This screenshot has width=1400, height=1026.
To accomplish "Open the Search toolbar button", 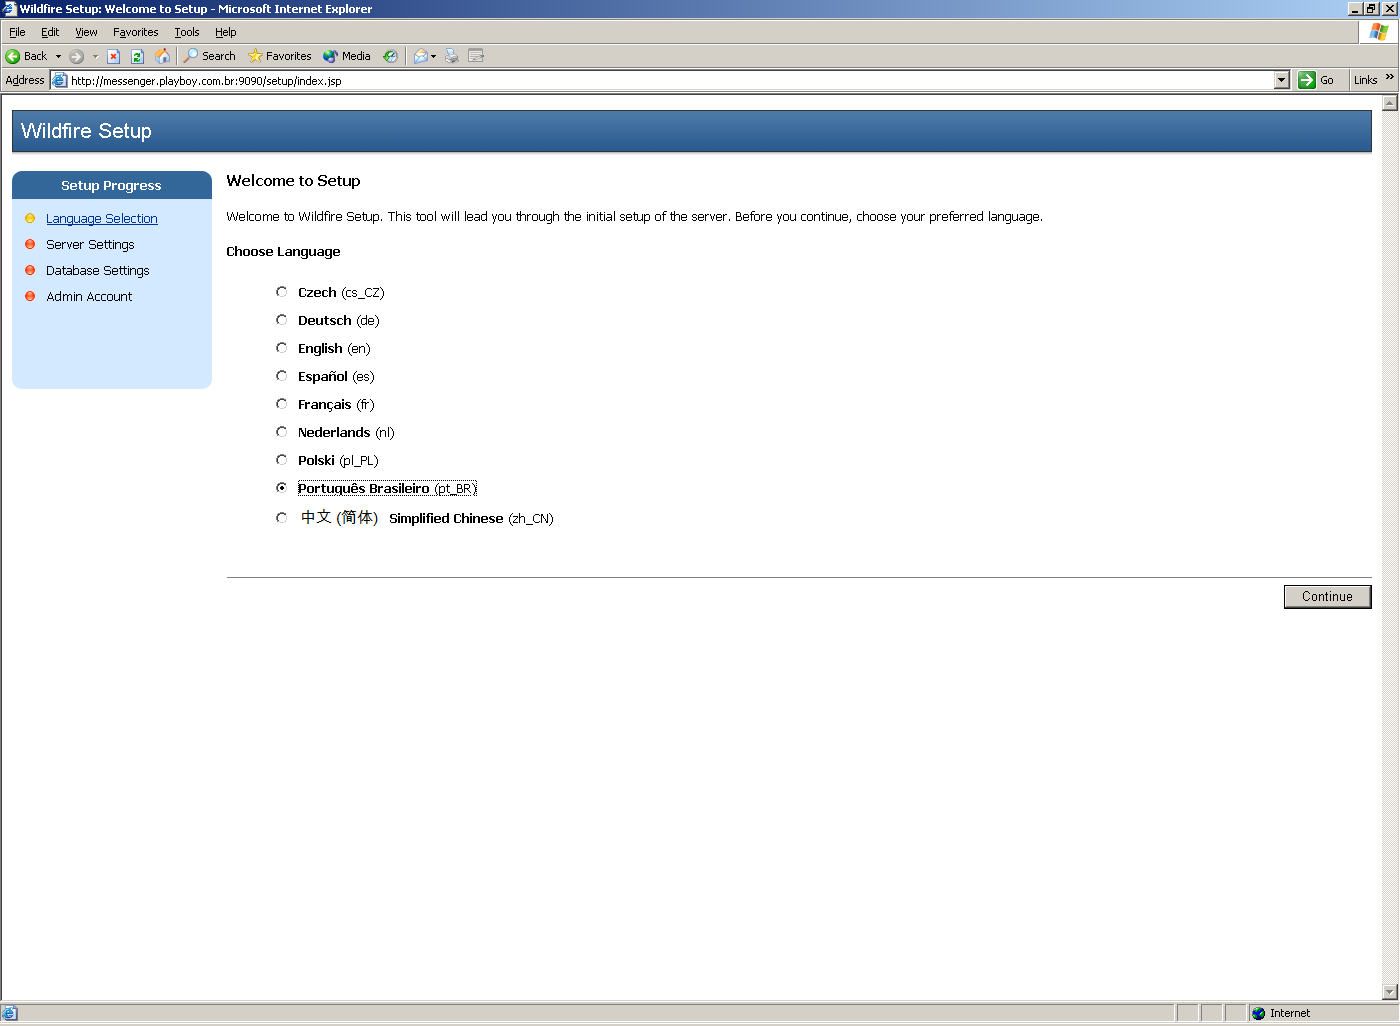I will click(209, 56).
